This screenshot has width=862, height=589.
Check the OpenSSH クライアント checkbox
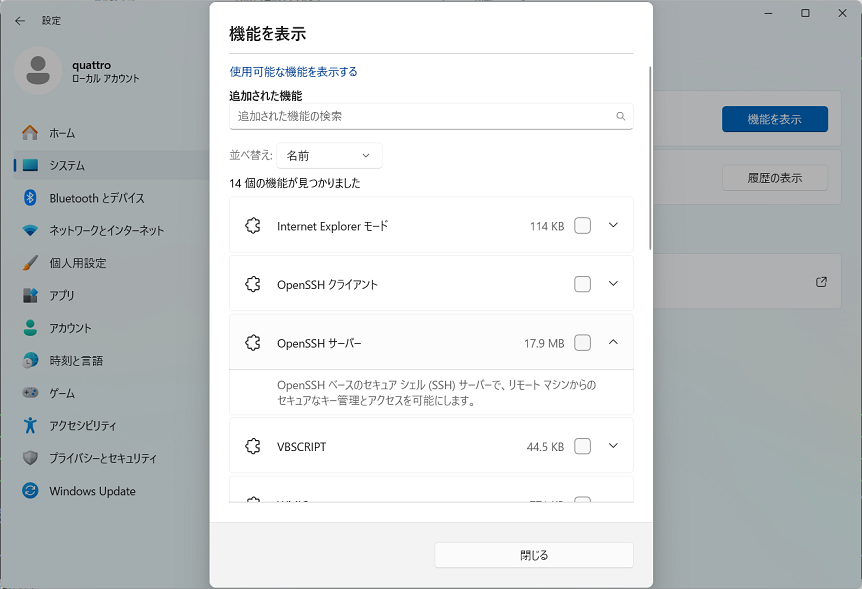(582, 285)
